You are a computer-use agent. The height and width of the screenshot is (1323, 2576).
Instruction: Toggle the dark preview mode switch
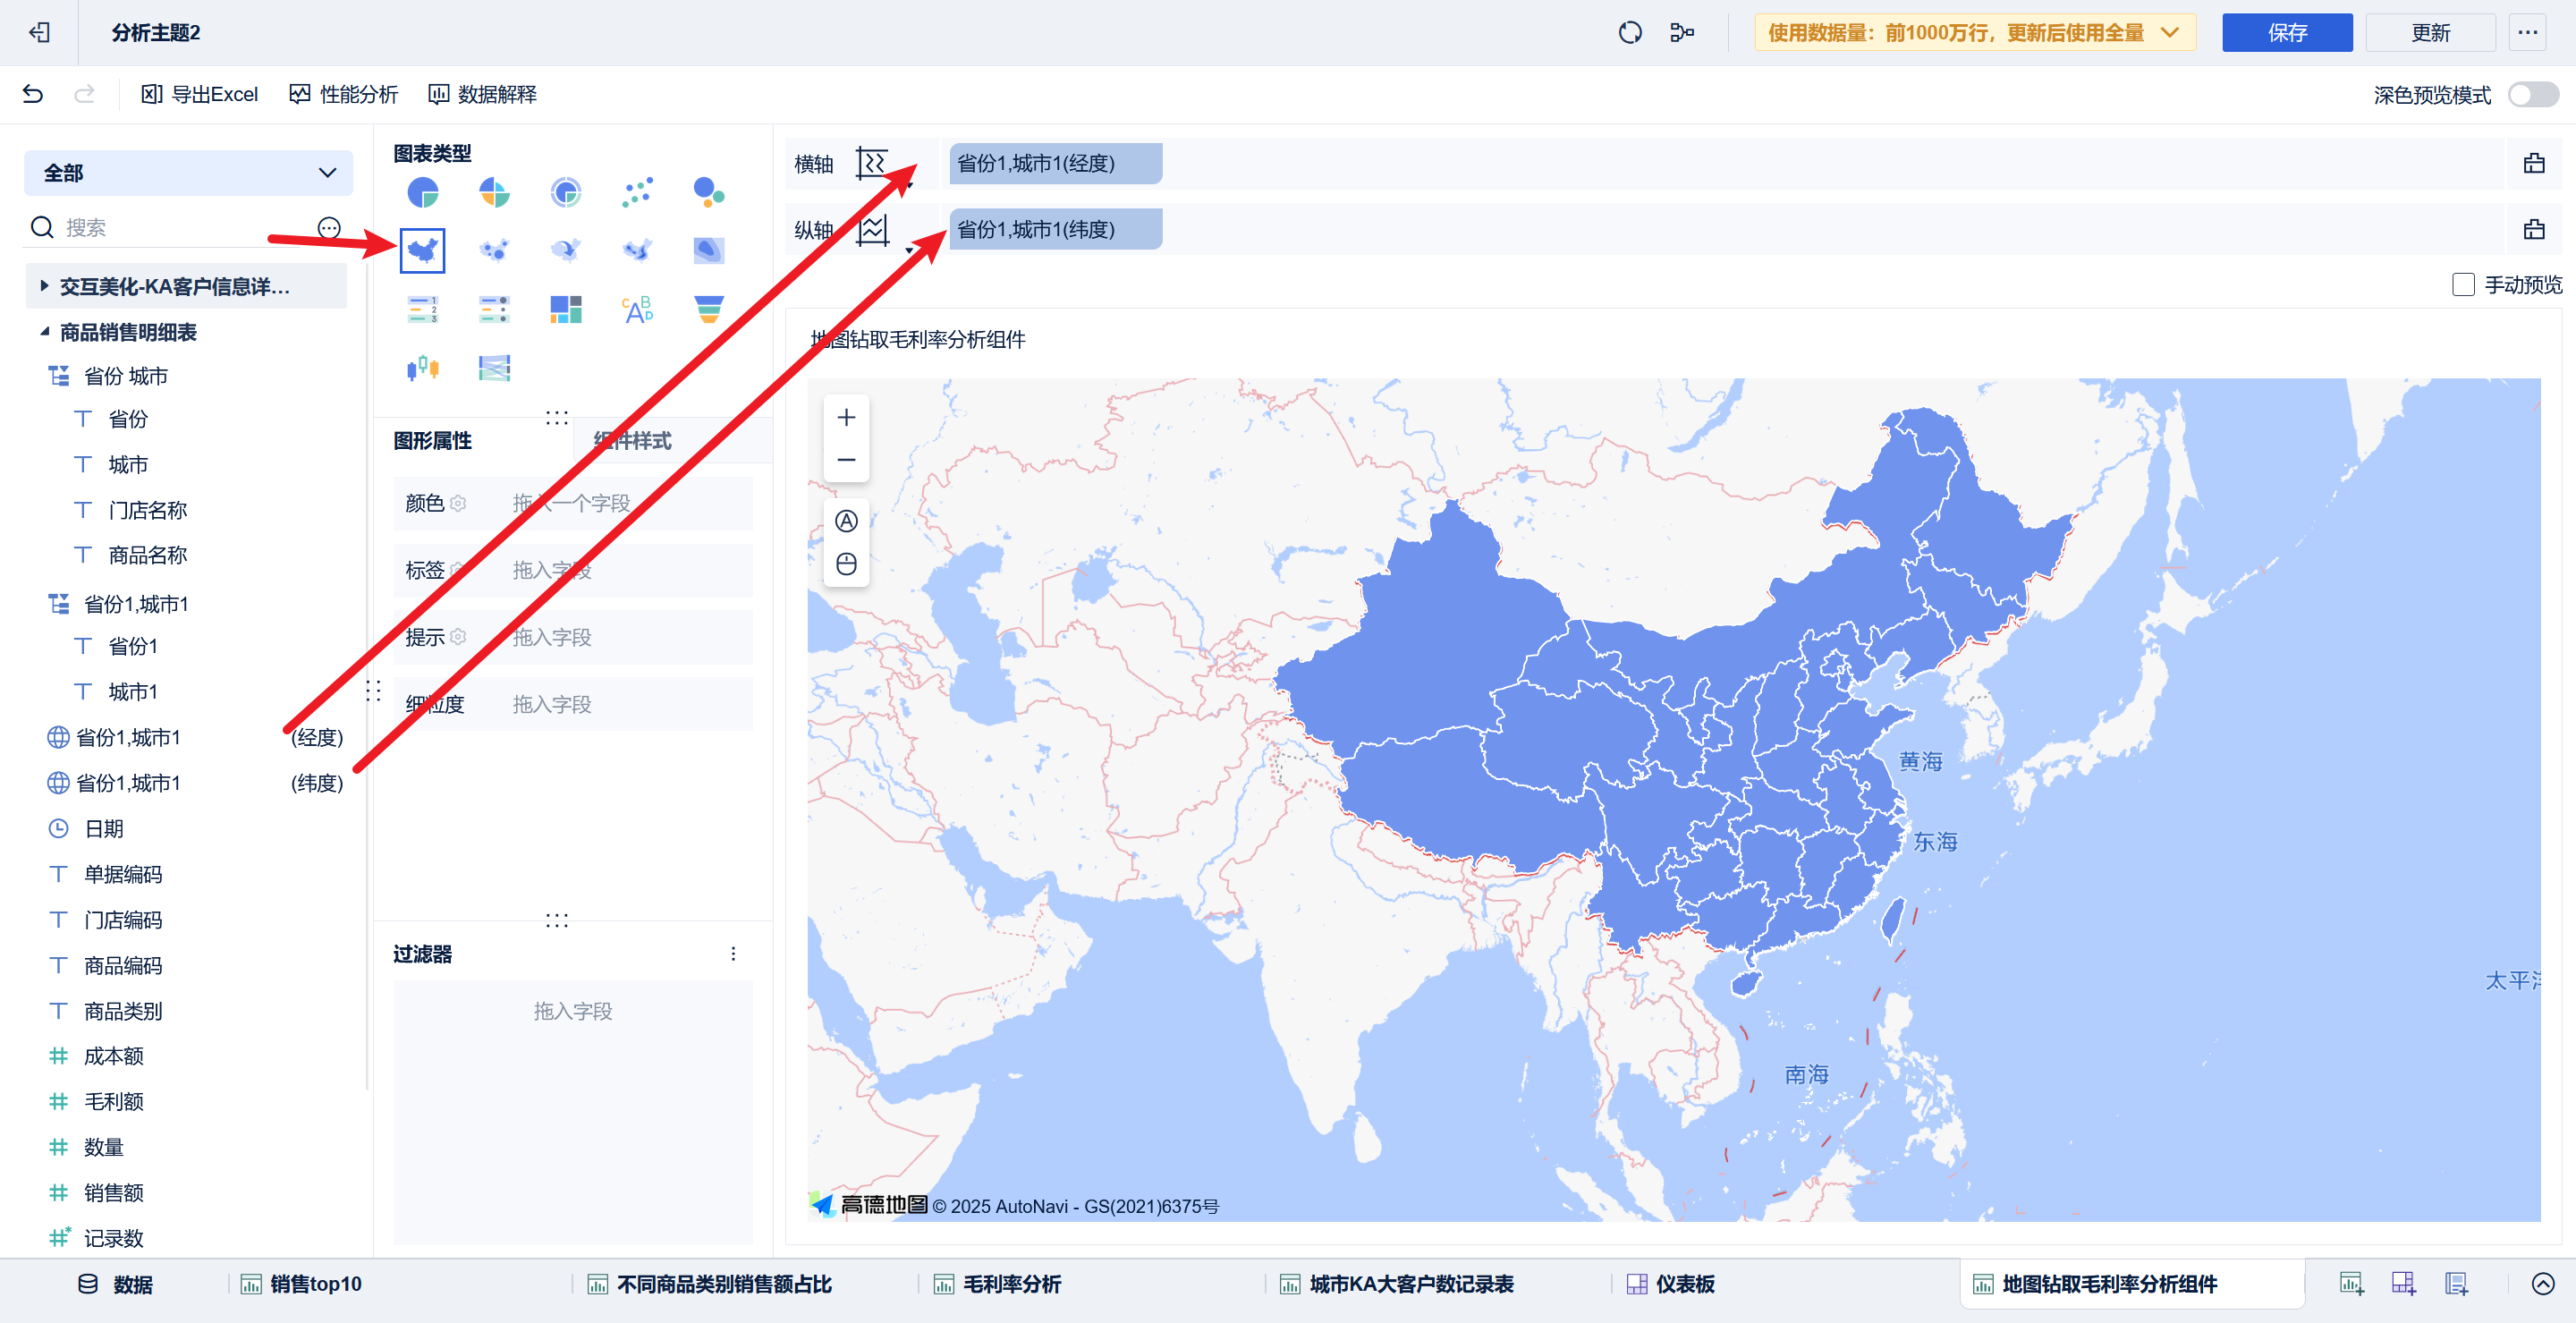point(2532,95)
